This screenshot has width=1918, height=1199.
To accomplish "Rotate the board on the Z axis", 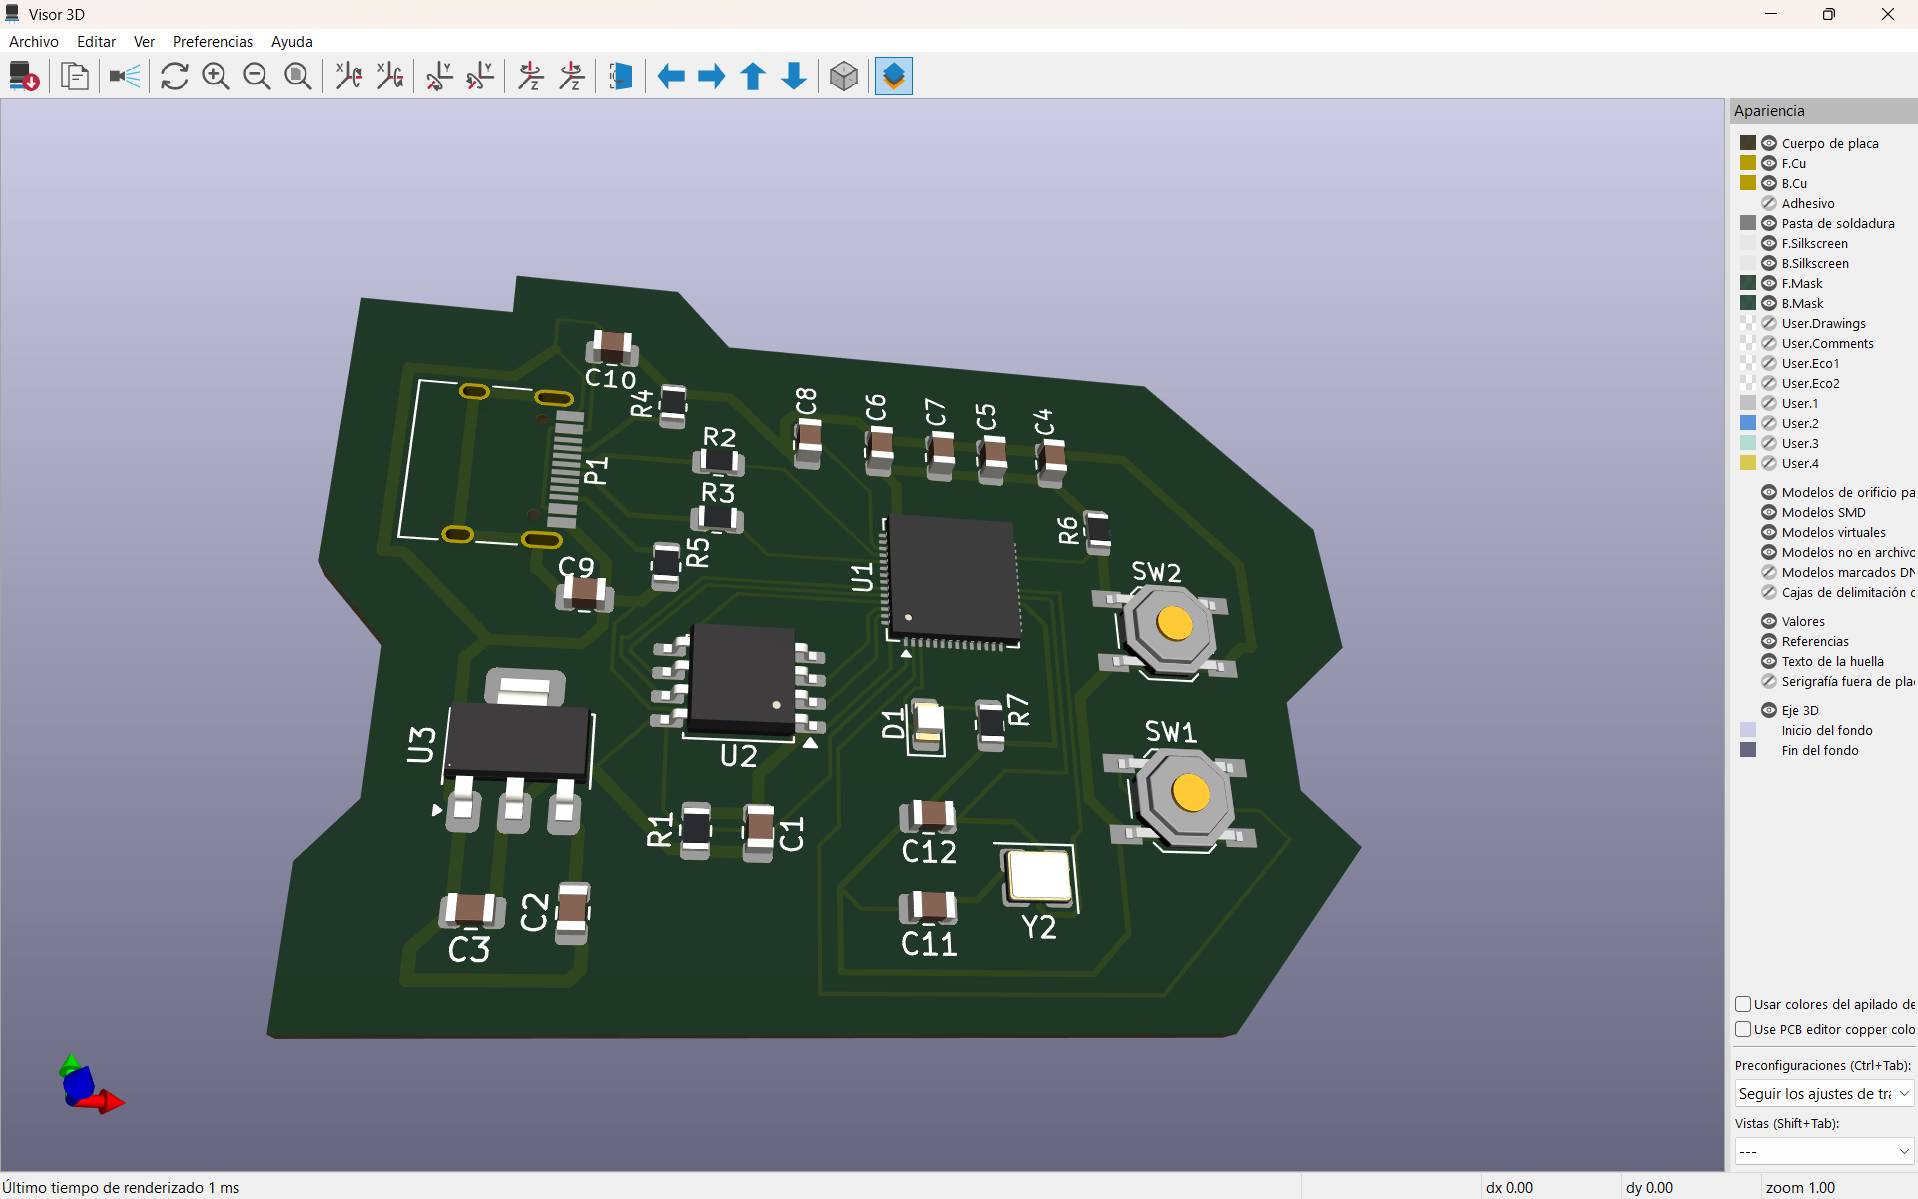I will point(529,75).
